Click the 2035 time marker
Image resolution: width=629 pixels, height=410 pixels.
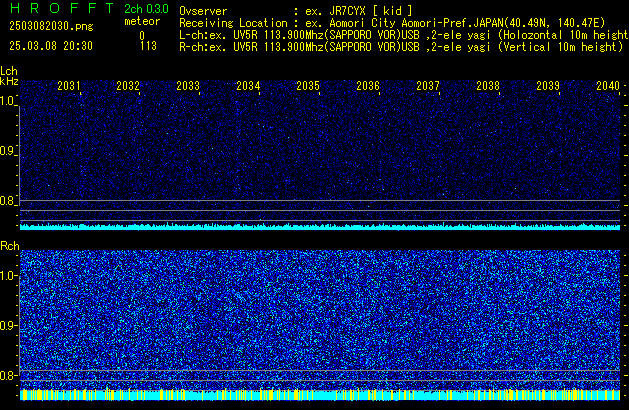(308, 86)
